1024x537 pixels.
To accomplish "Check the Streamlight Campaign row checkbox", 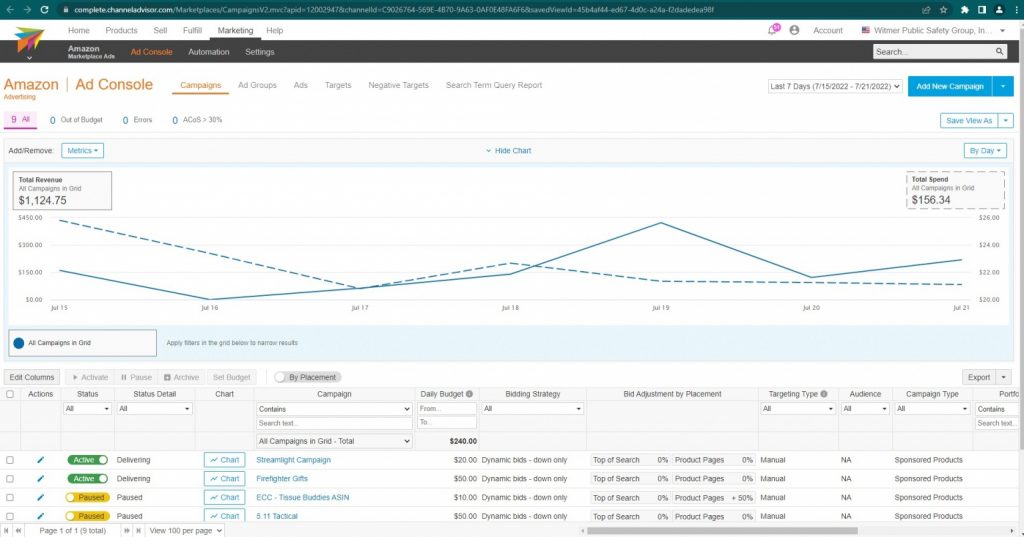I will [x=10, y=460].
